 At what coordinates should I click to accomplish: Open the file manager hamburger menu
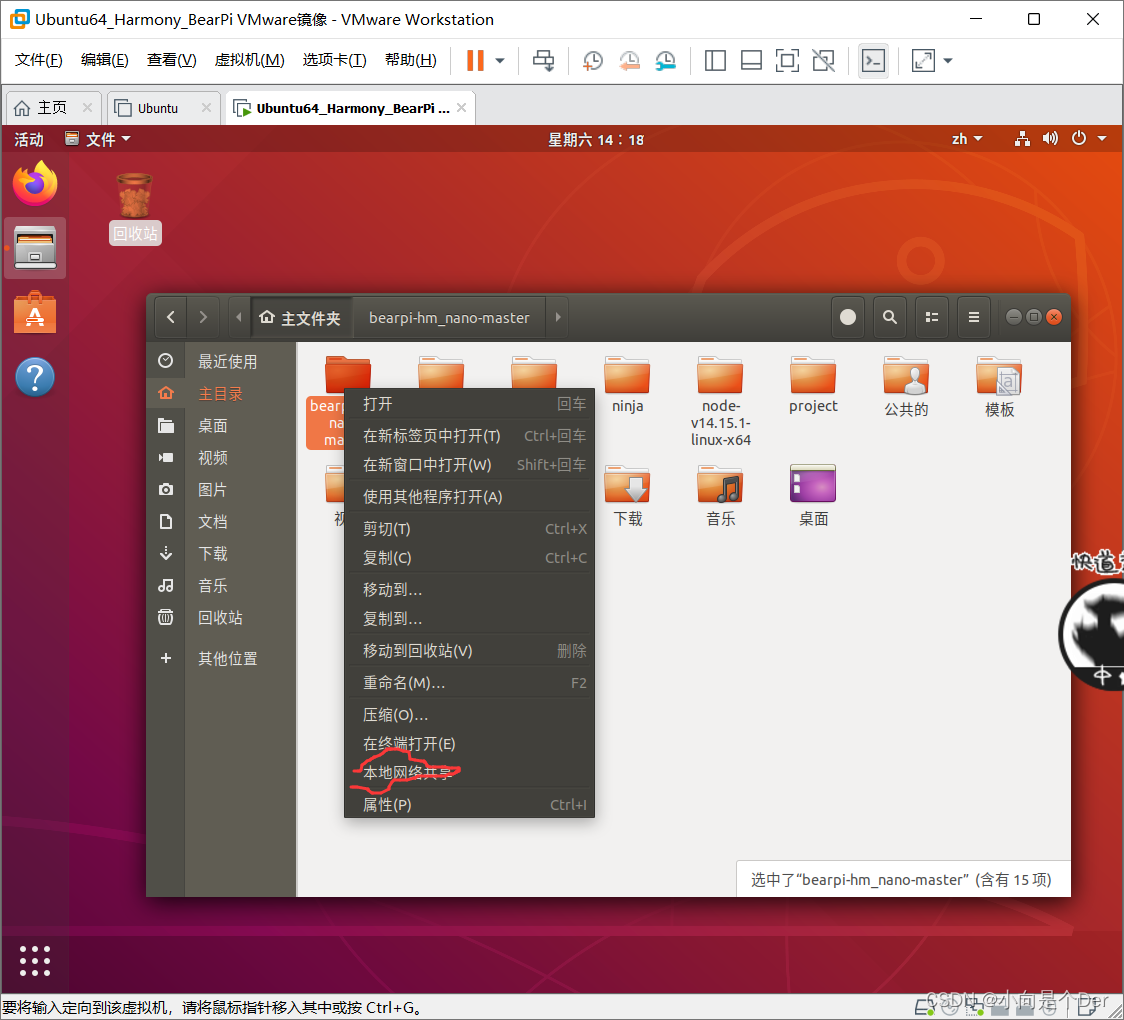[x=973, y=316]
